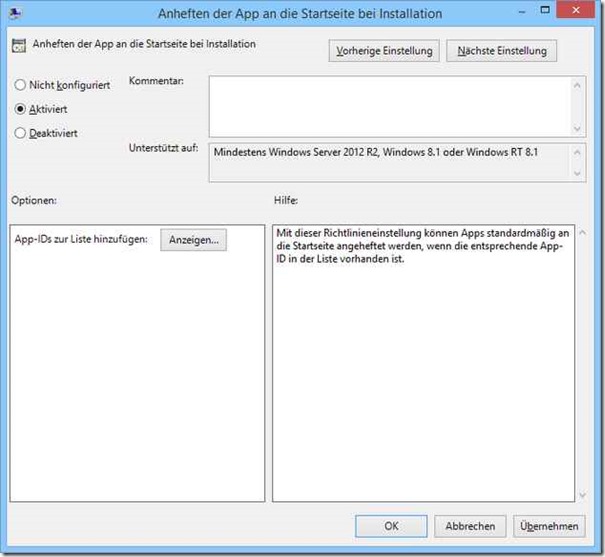Click inside the Kommentar text box
The height and width of the screenshot is (557, 605).
[388, 106]
